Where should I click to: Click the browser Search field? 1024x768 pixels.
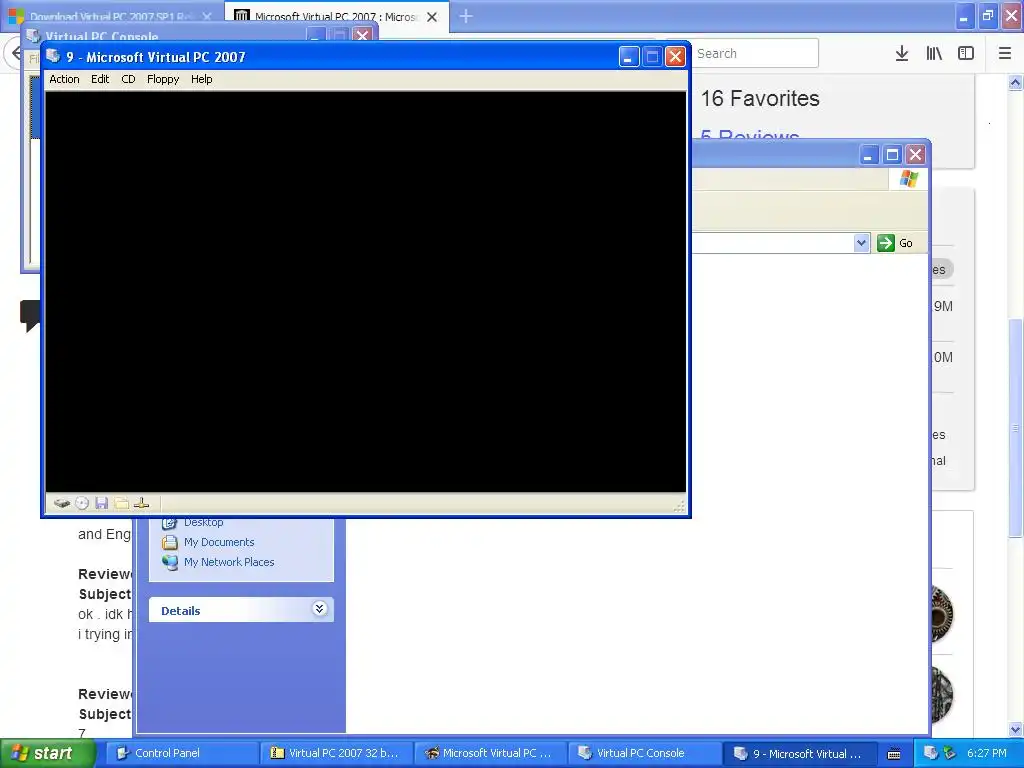tap(754, 54)
